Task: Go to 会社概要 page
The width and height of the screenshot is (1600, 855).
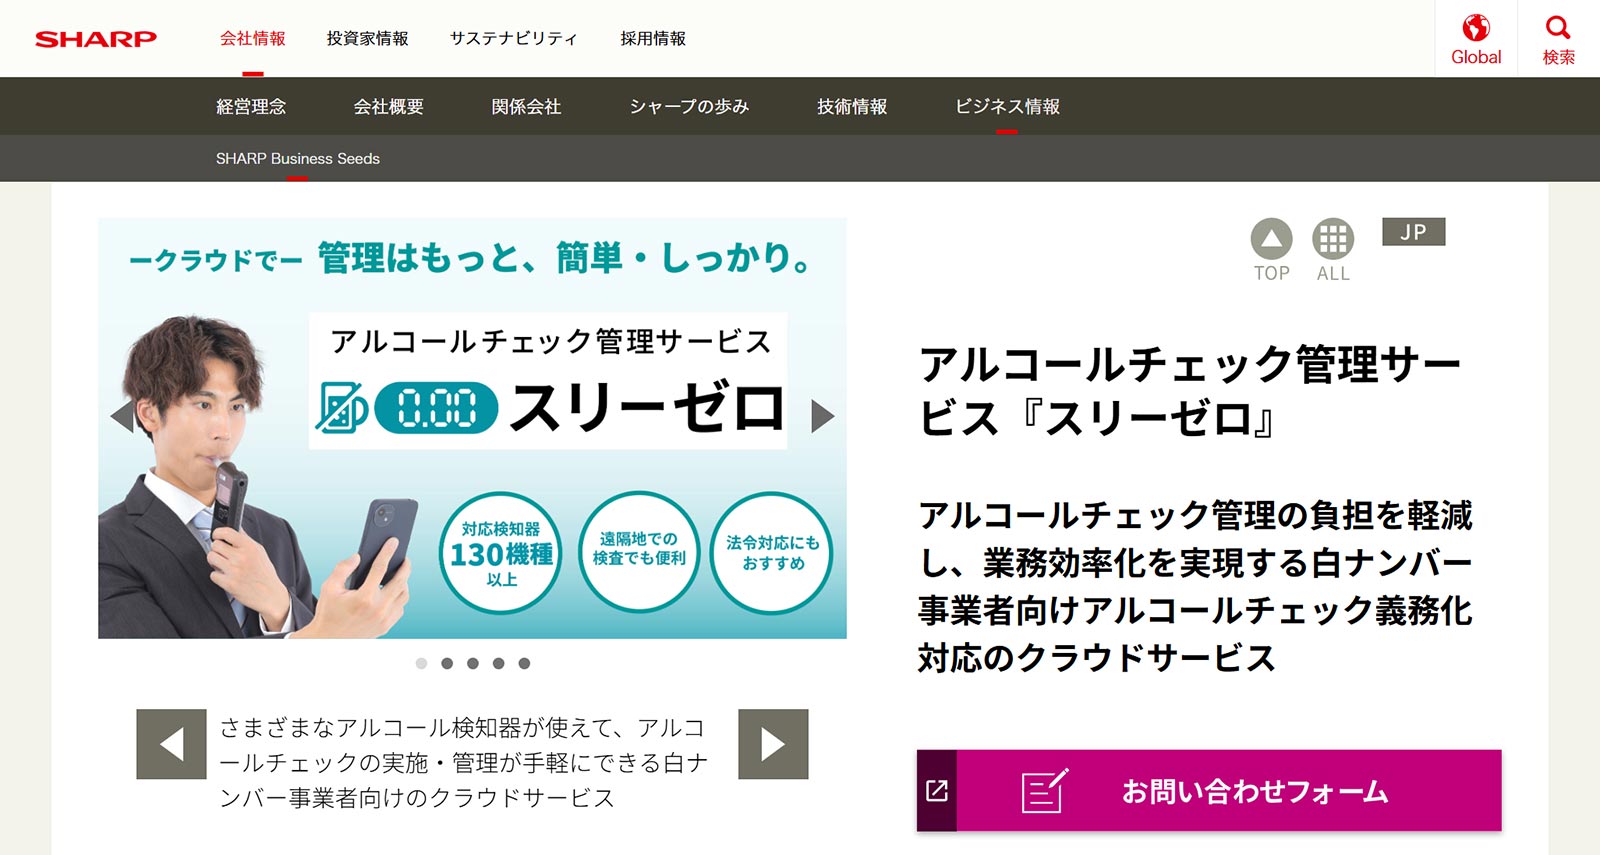Action: click(x=389, y=107)
